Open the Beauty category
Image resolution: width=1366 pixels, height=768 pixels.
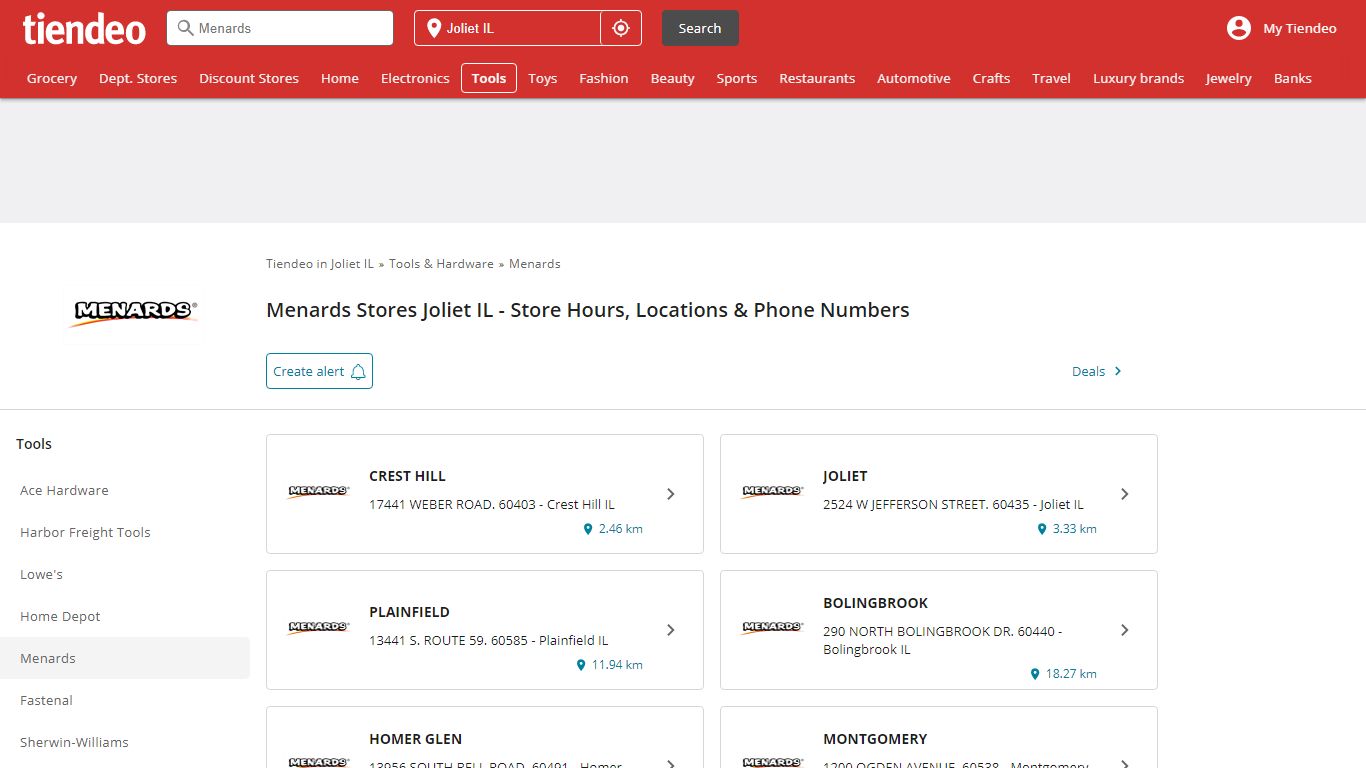[x=673, y=78]
